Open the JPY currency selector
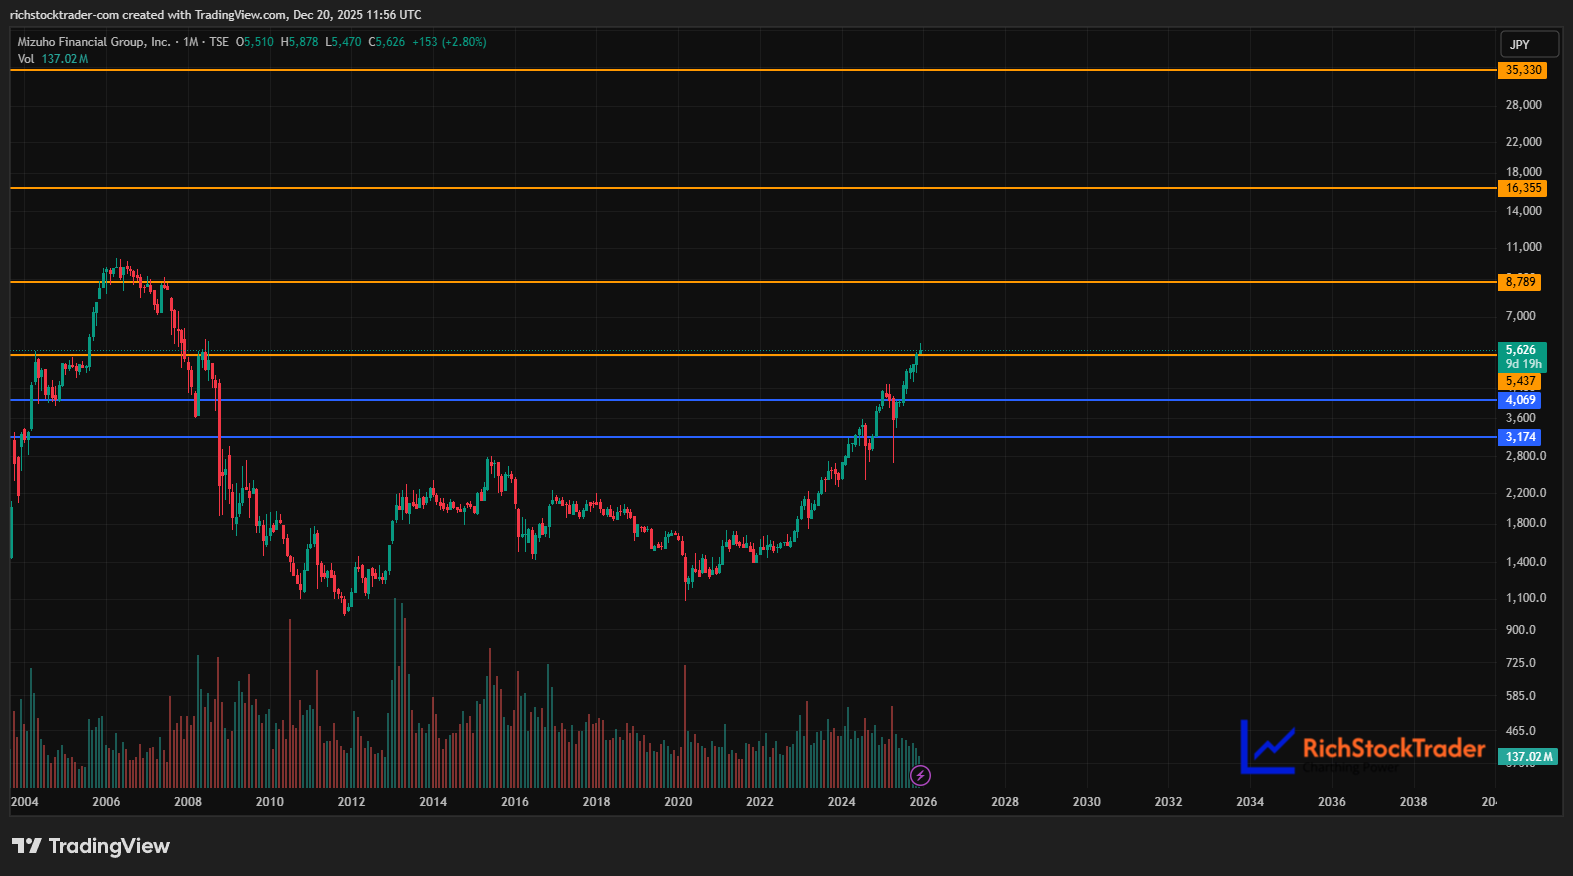 1529,44
